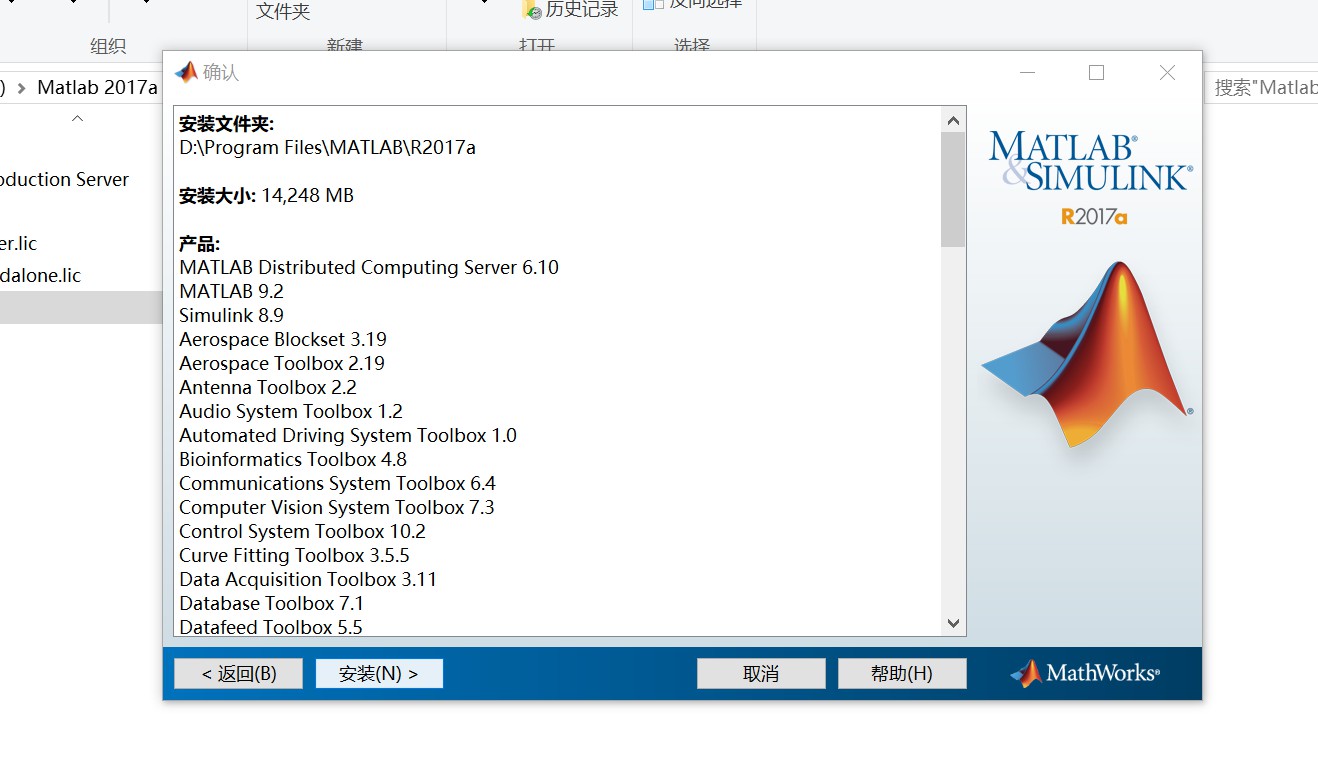Click the scroll up arrow of the product list
Image resolution: width=1318 pixels, height=770 pixels.
pos(953,120)
